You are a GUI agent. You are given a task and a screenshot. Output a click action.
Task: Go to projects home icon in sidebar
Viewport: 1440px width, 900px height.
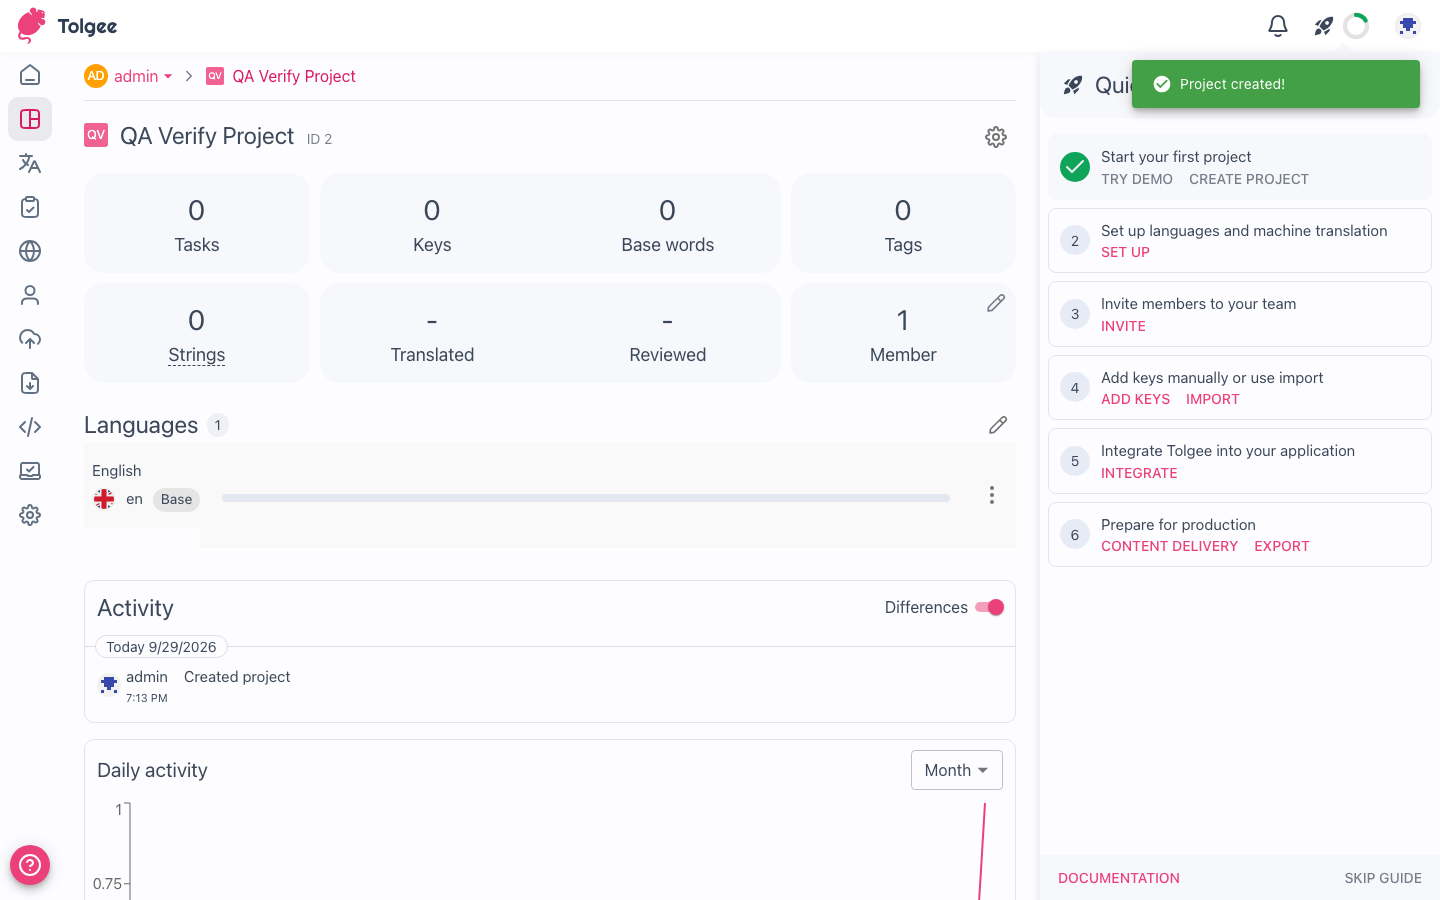pyautogui.click(x=30, y=75)
